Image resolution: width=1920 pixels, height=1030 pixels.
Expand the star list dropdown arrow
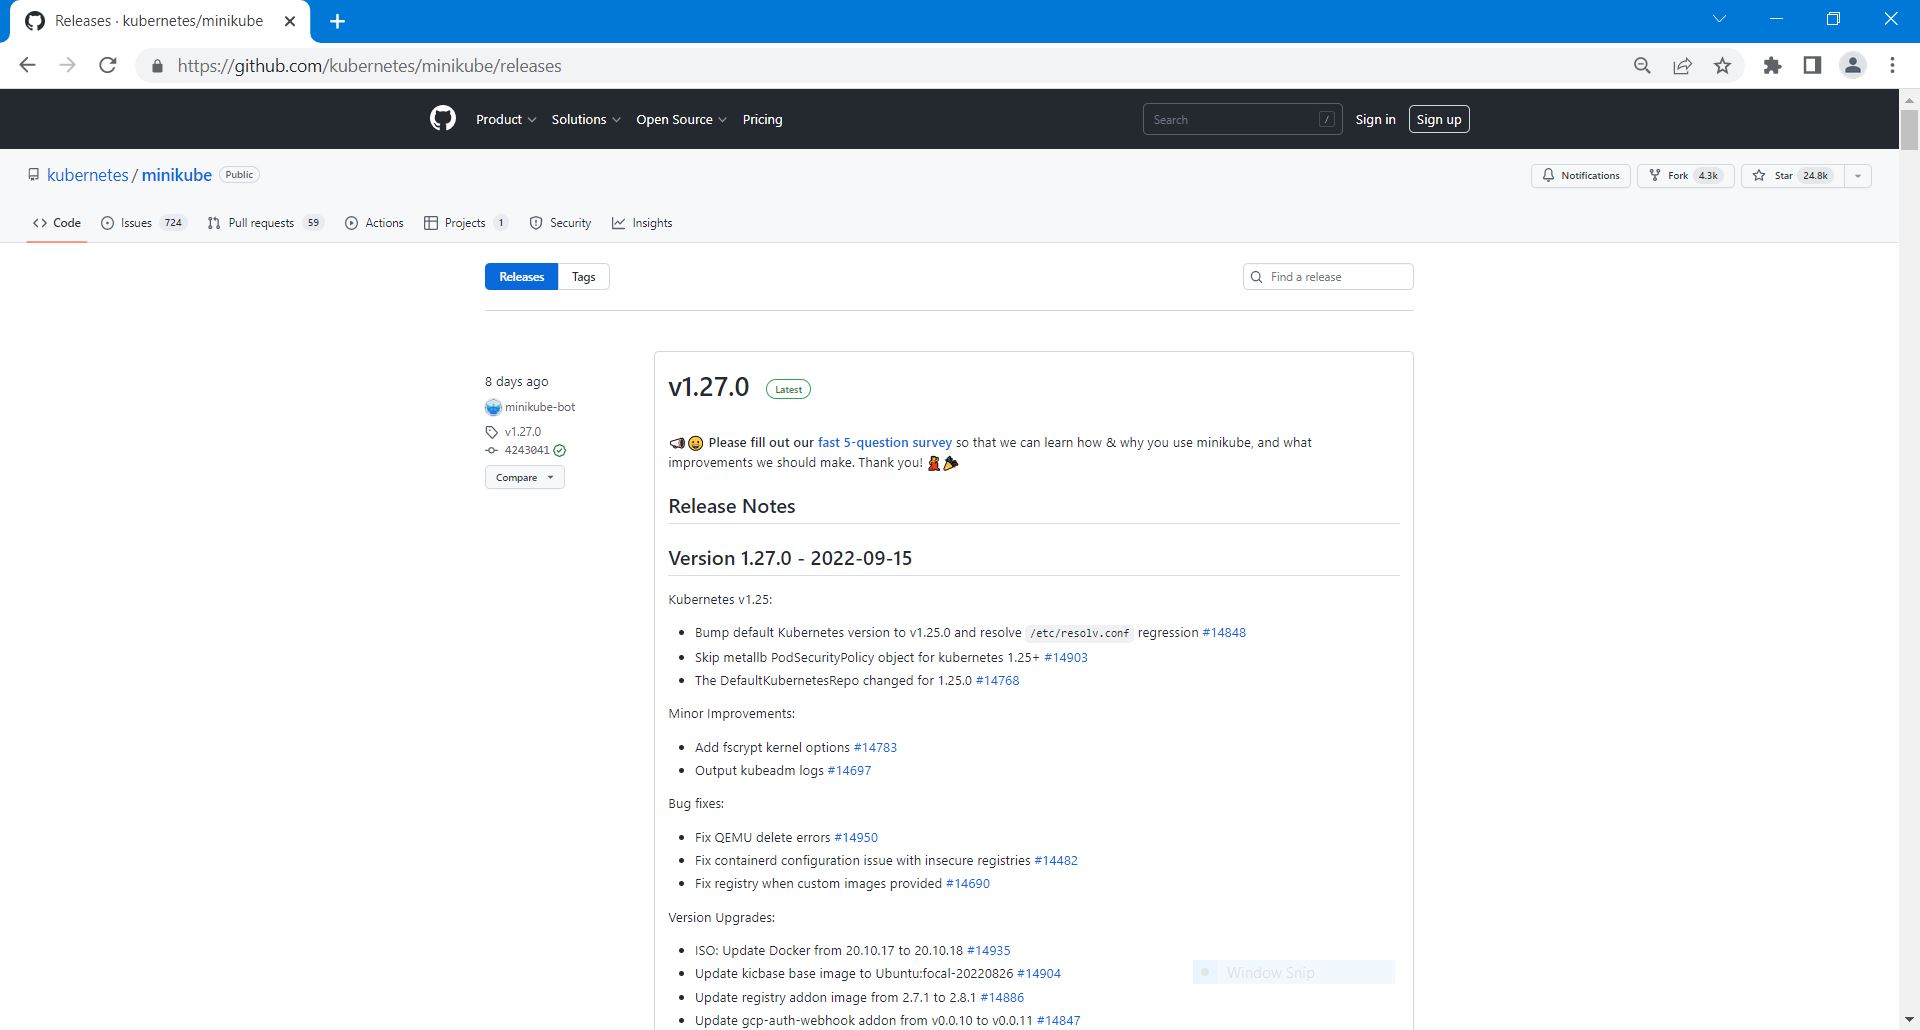pos(1857,176)
